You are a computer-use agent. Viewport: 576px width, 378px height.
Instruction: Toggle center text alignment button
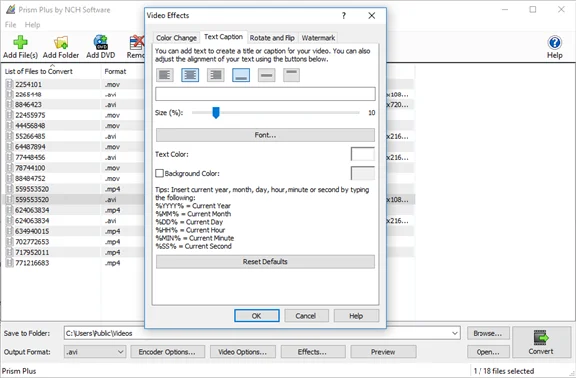coord(190,75)
